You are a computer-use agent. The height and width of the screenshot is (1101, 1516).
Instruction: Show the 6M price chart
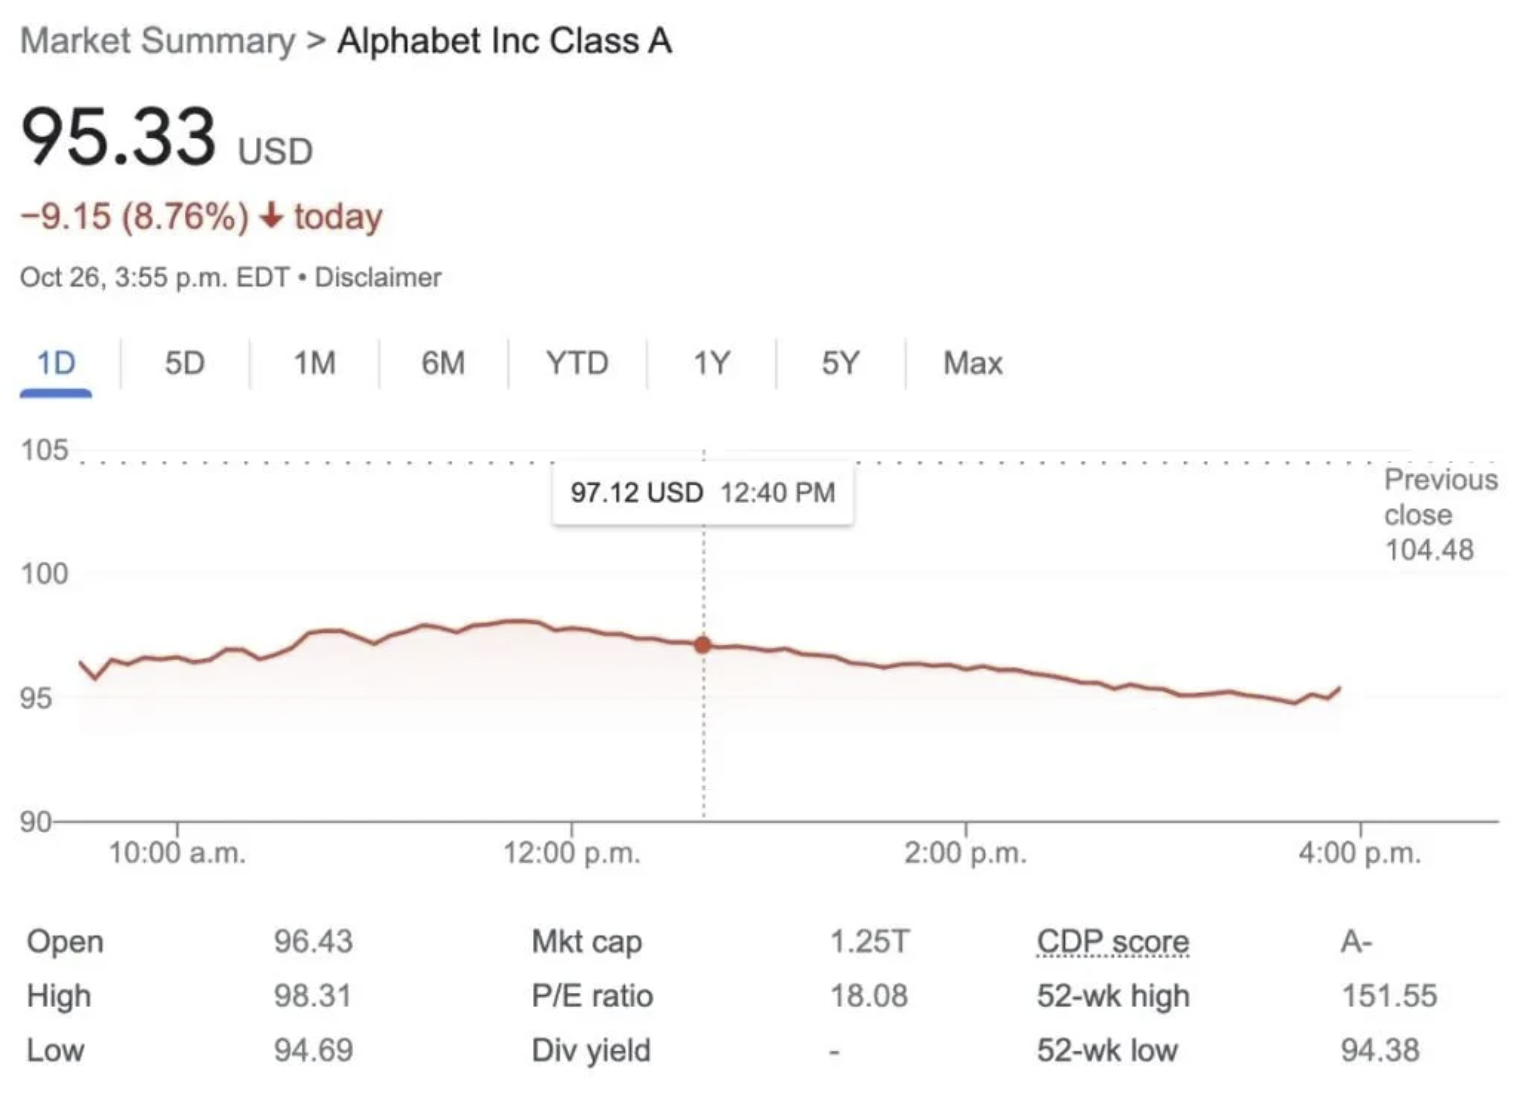(443, 363)
